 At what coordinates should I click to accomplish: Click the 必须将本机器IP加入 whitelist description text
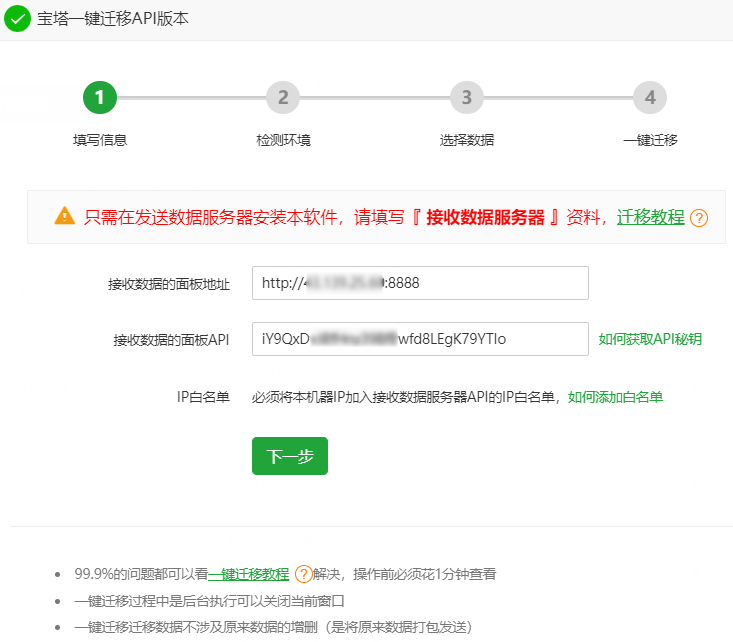(406, 397)
